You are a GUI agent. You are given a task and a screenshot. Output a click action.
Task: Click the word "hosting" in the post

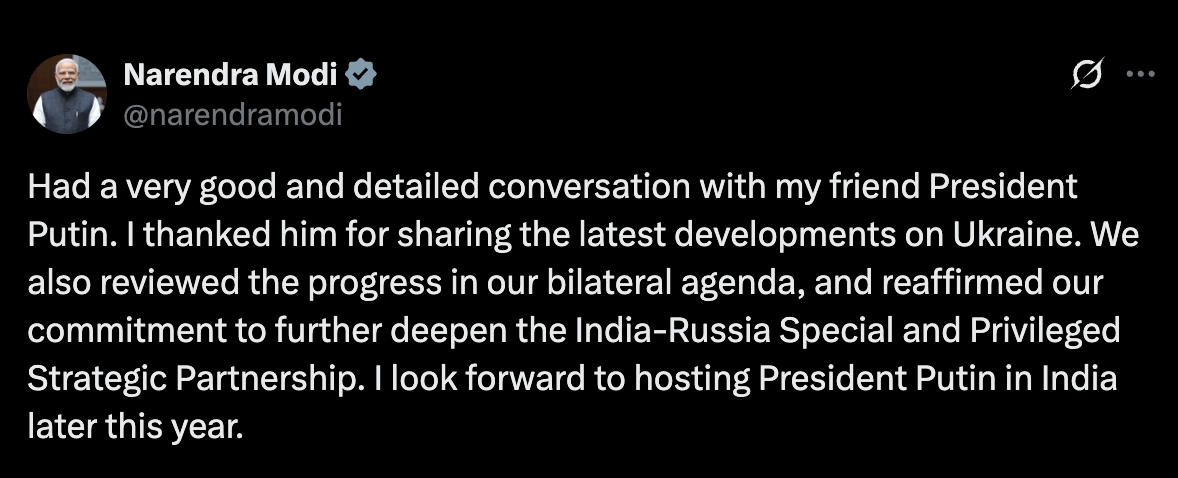coord(692,380)
